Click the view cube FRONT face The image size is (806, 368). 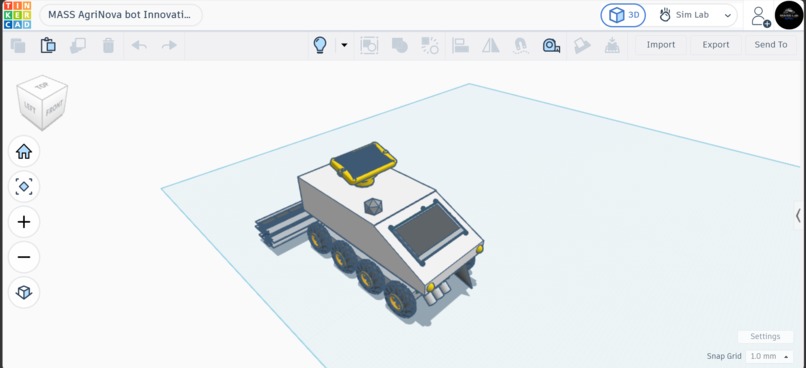coord(53,109)
